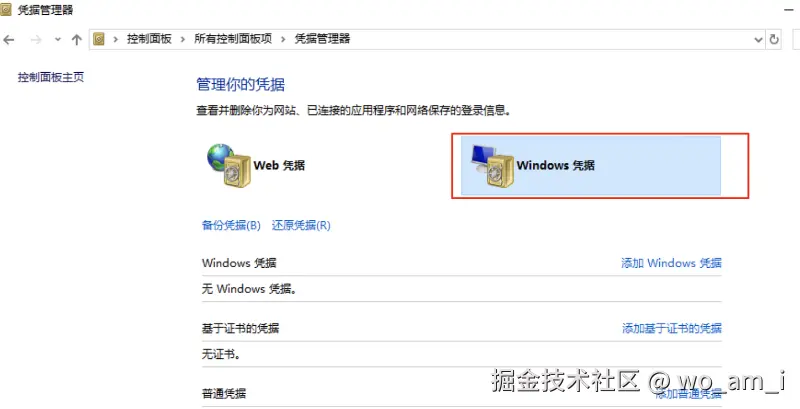Click 添加 Windows 凭据 link

point(671,263)
